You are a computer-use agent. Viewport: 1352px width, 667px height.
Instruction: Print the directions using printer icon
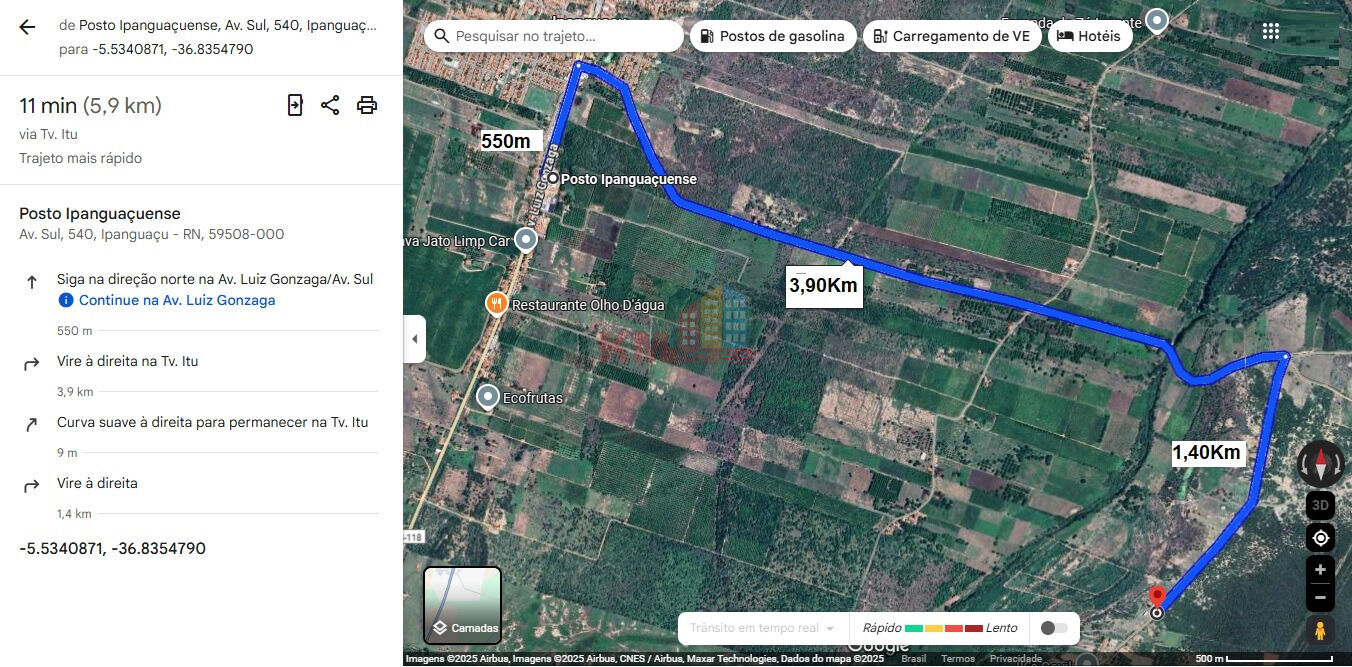(x=367, y=105)
